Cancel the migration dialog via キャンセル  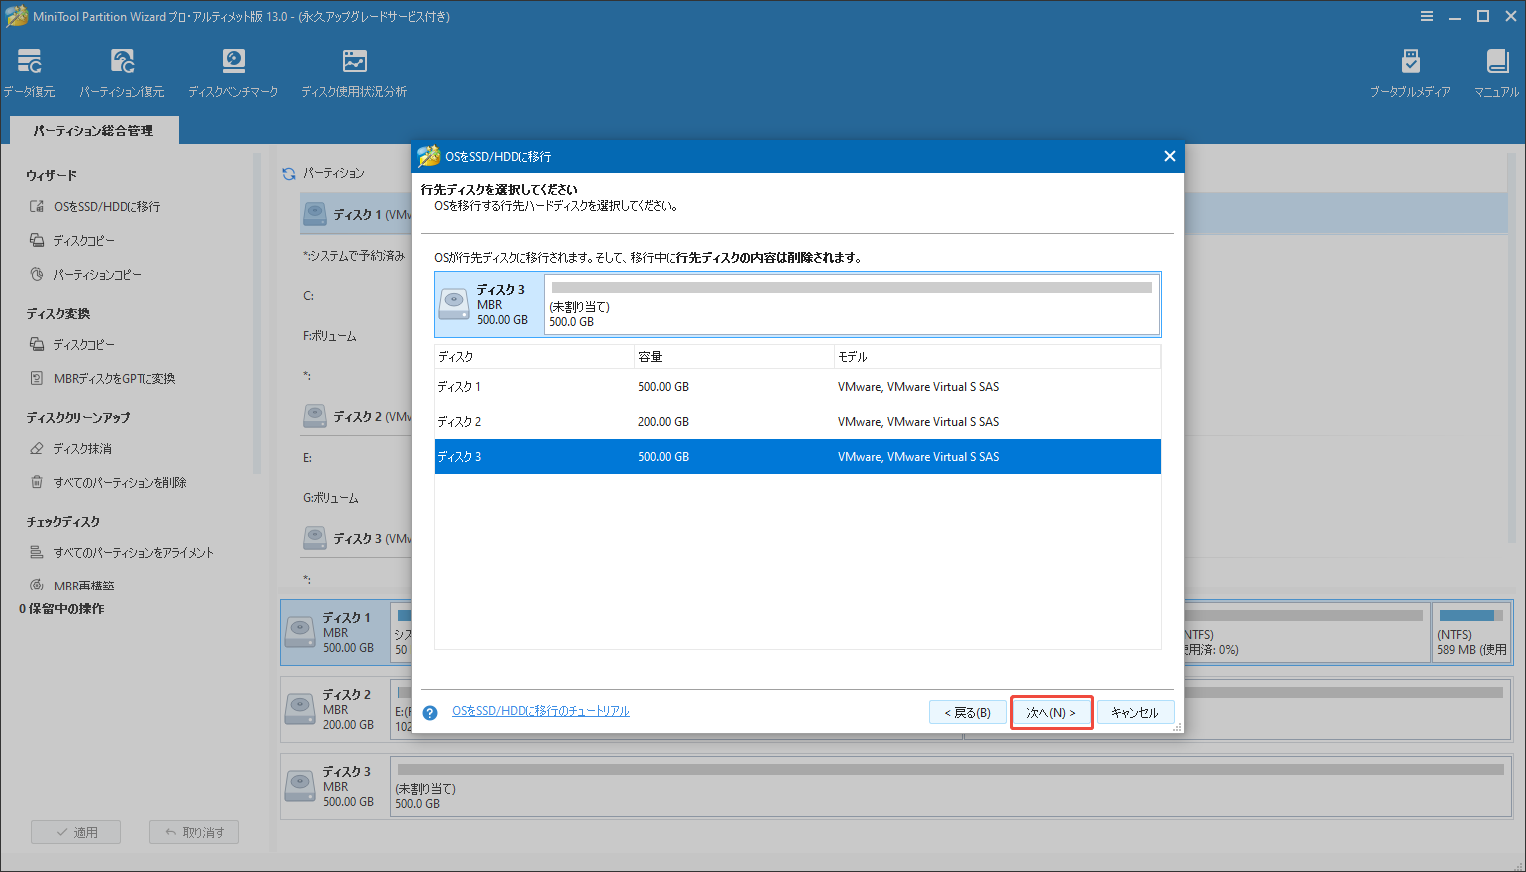(1136, 712)
